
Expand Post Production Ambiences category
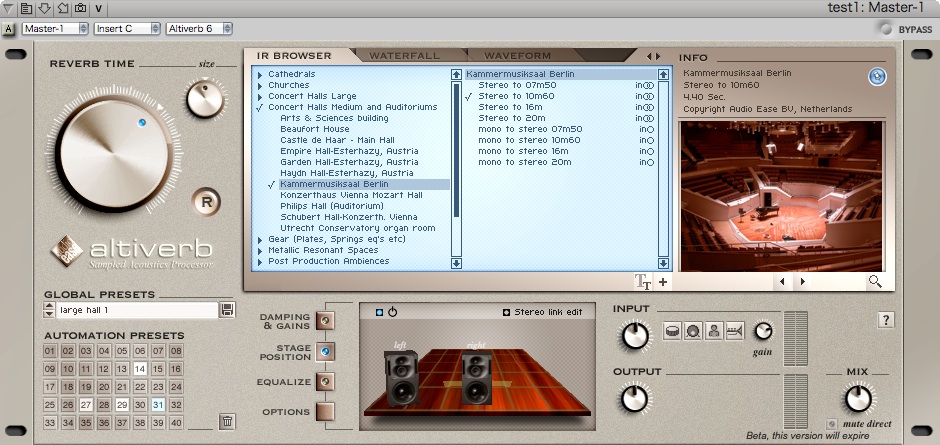click(x=260, y=261)
